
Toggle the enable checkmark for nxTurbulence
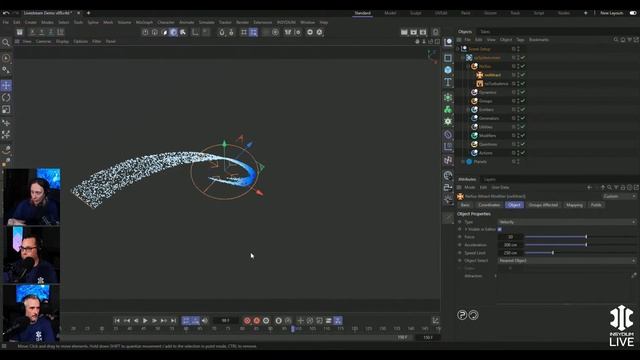[x=523, y=84]
